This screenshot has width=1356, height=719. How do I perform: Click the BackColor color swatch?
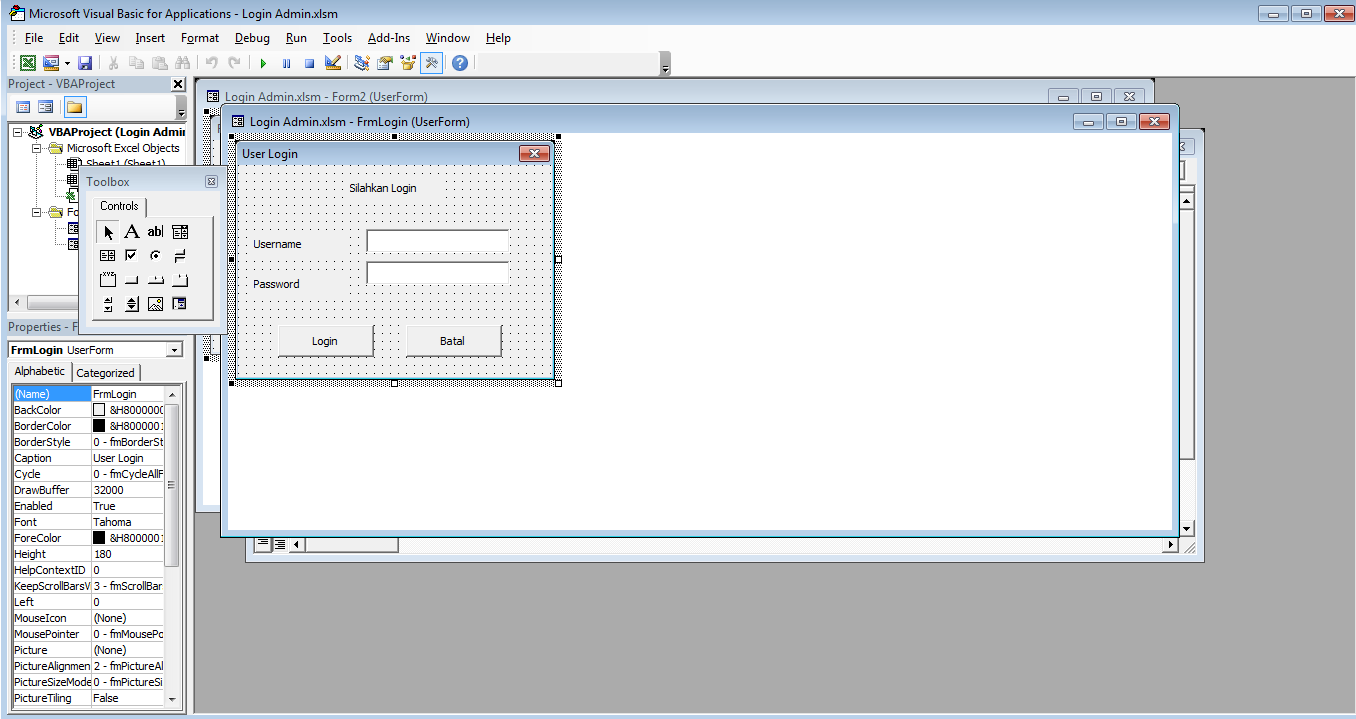tap(99, 410)
